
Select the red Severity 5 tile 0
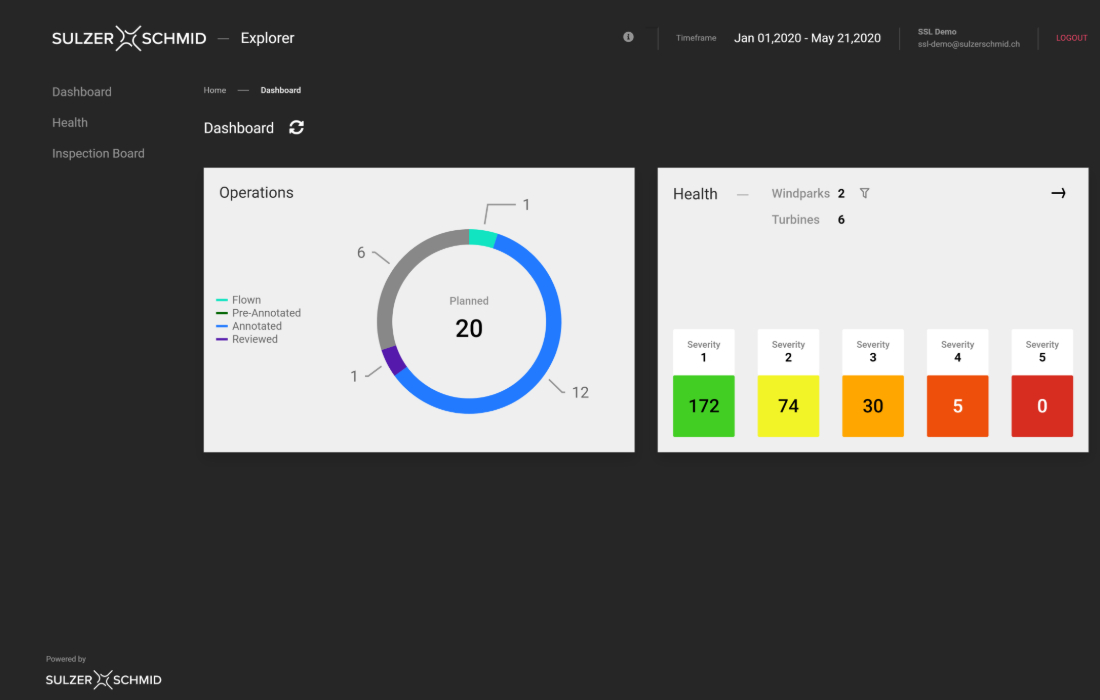[x=1042, y=406]
